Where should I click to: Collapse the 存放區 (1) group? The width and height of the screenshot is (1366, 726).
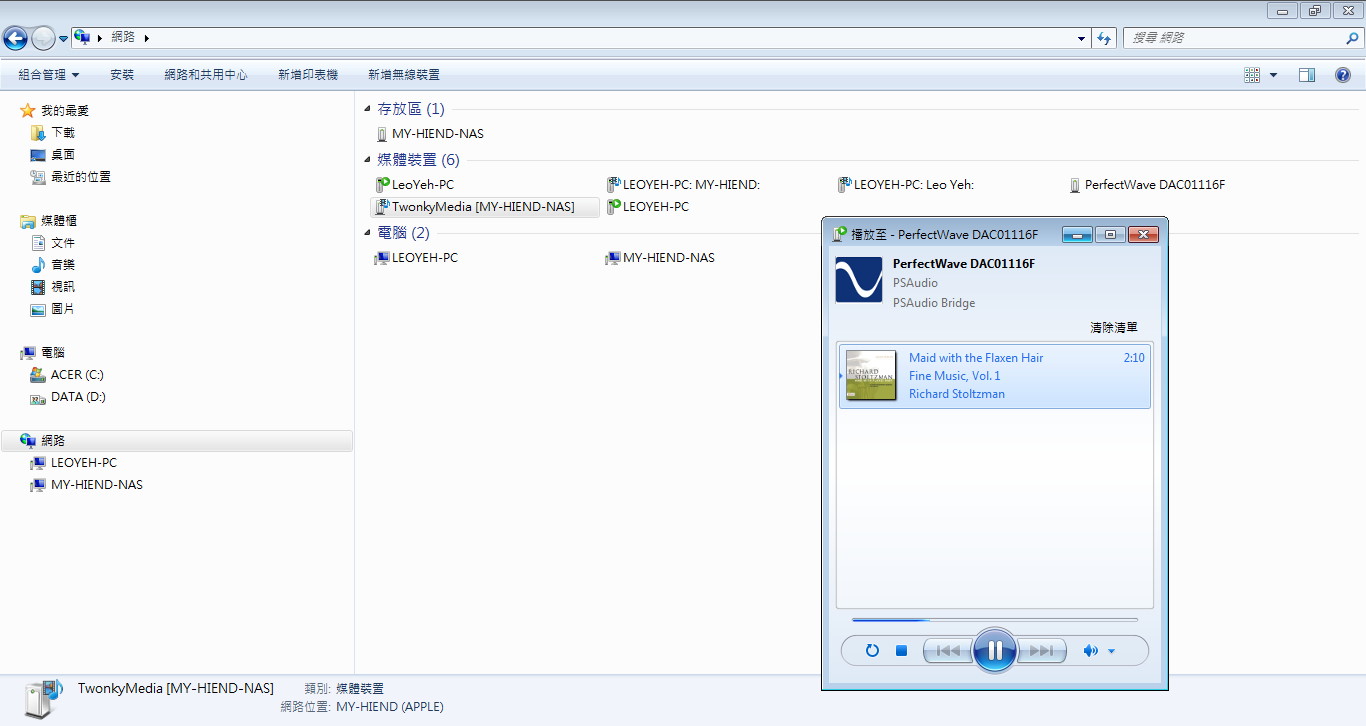(x=367, y=109)
